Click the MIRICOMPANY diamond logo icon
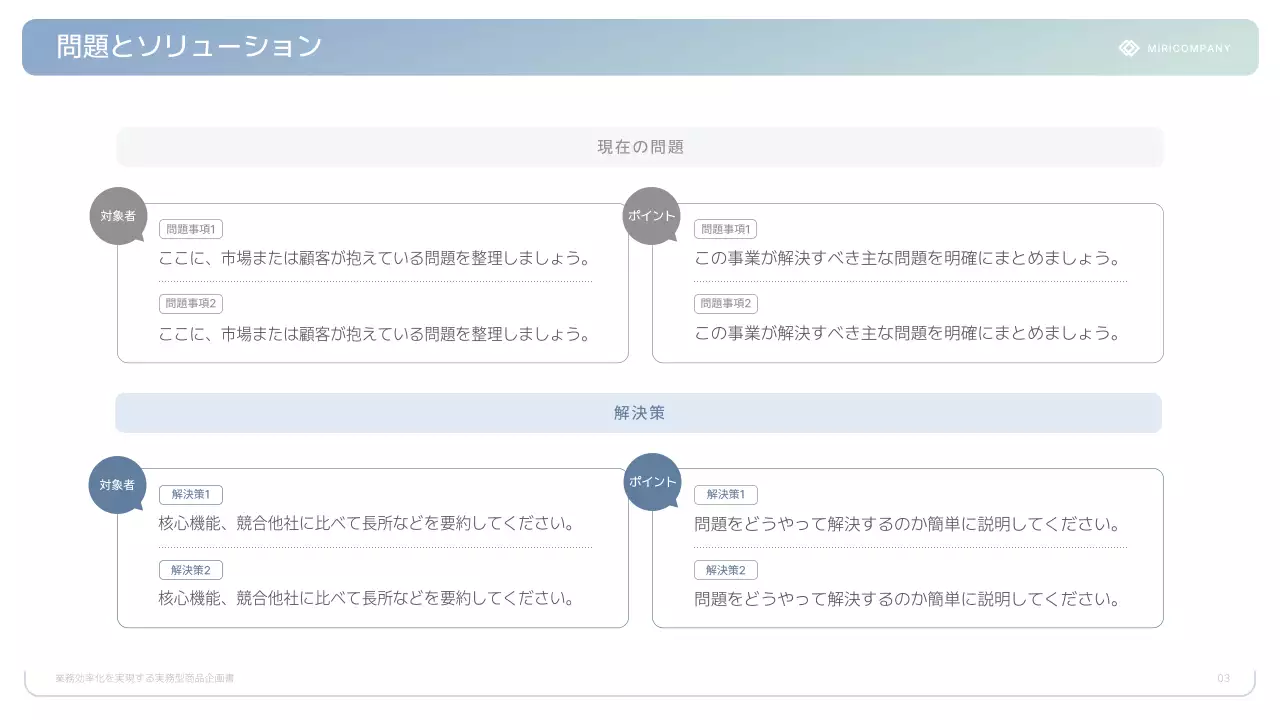This screenshot has width=1280, height=720. pyautogui.click(x=1129, y=47)
